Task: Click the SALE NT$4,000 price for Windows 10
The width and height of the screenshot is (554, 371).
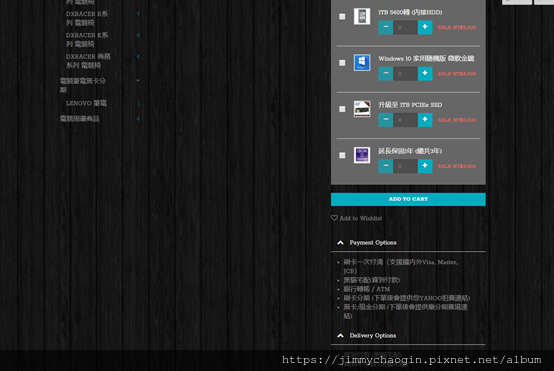Action: coord(457,74)
